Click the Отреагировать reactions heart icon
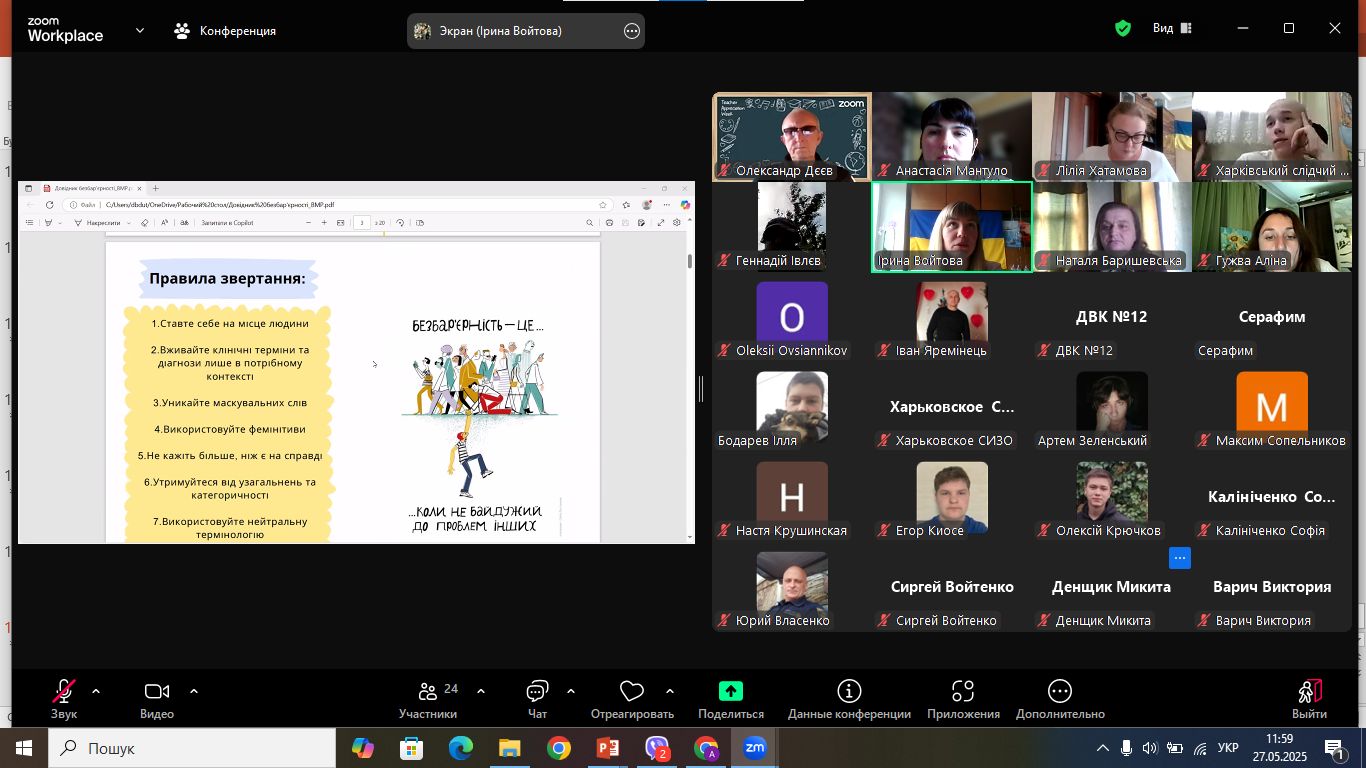This screenshot has height=768, width=1366. click(x=631, y=692)
